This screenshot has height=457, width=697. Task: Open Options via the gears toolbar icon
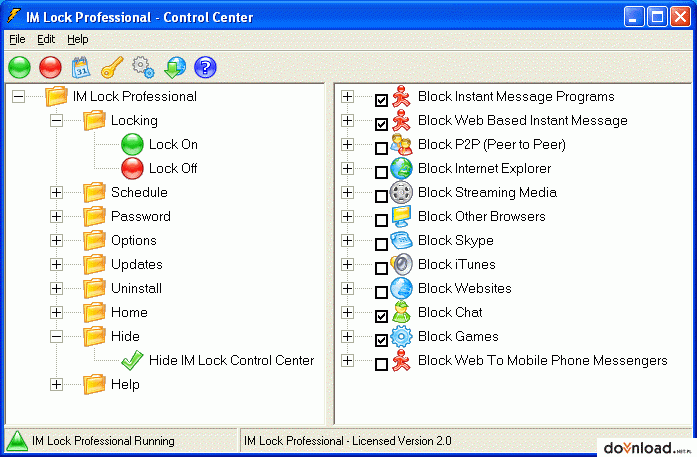pyautogui.click(x=143, y=68)
